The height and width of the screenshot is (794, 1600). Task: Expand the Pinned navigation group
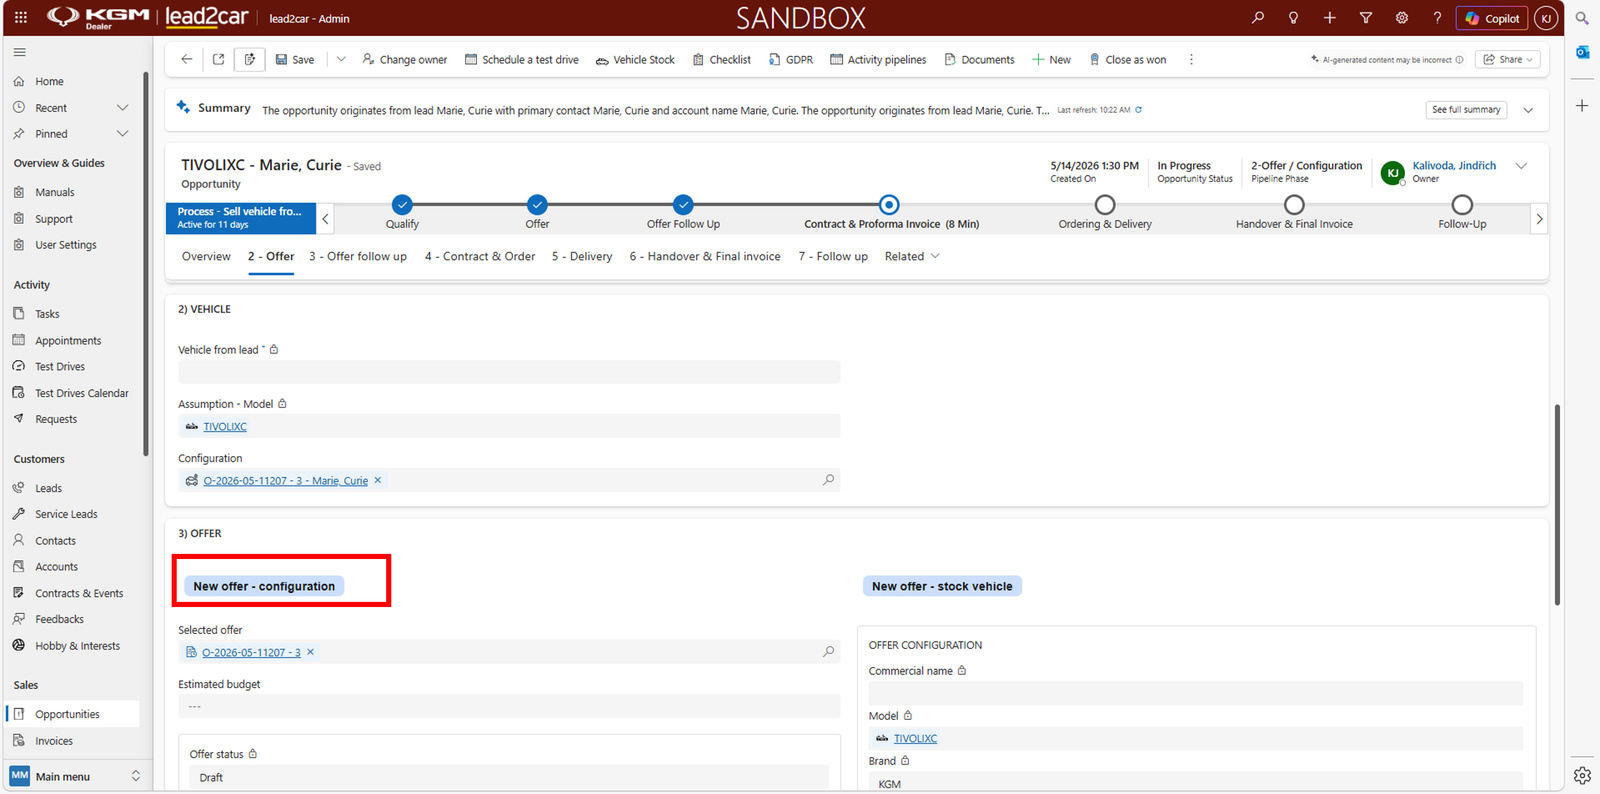[123, 134]
